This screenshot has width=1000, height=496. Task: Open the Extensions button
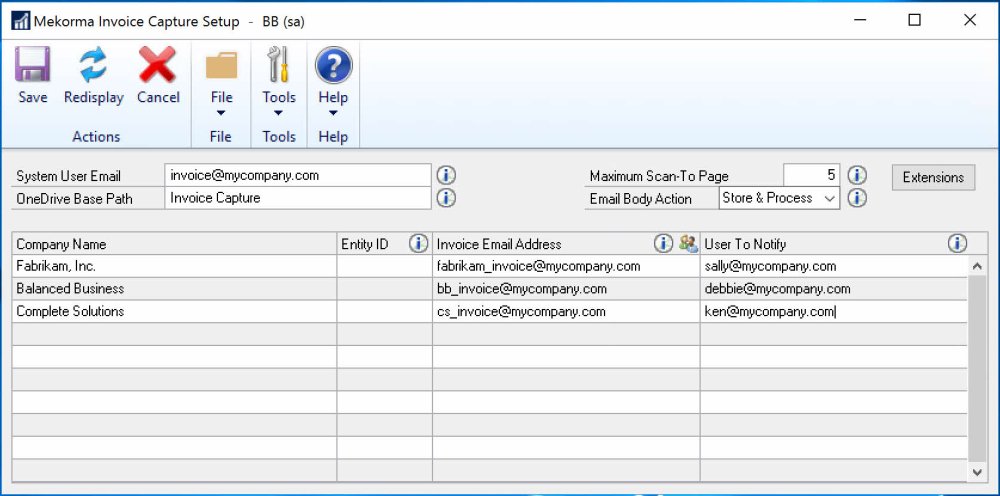[933, 177]
